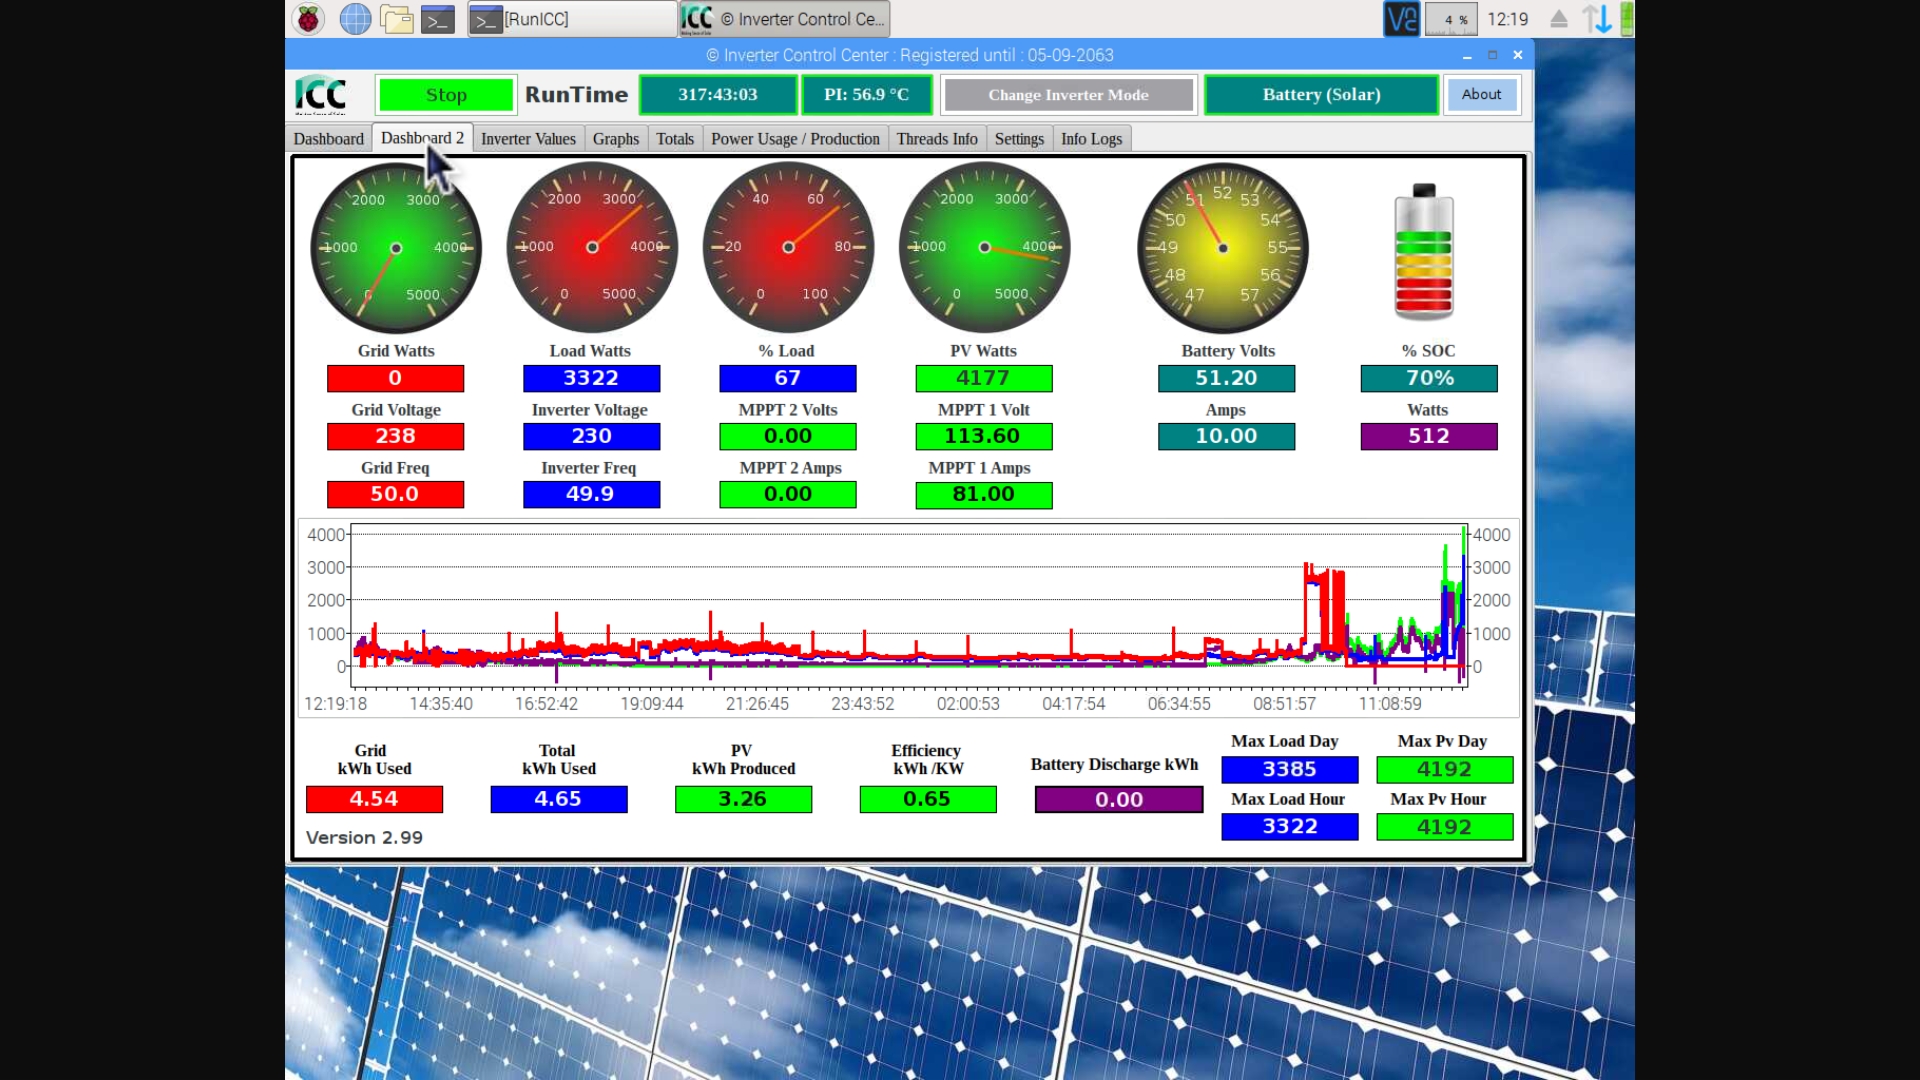The image size is (1920, 1080).
Task: Open the file manager folder icon
Action: click(397, 19)
